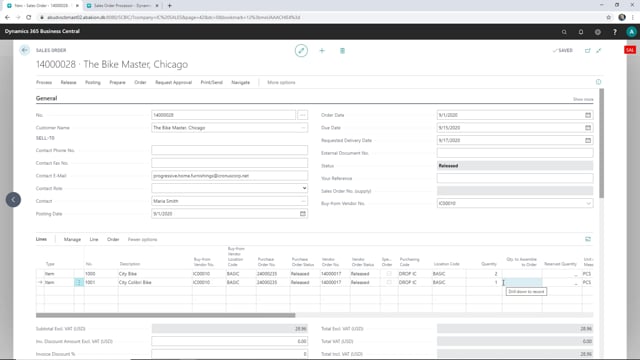Open the Posting menu

pyautogui.click(x=93, y=82)
